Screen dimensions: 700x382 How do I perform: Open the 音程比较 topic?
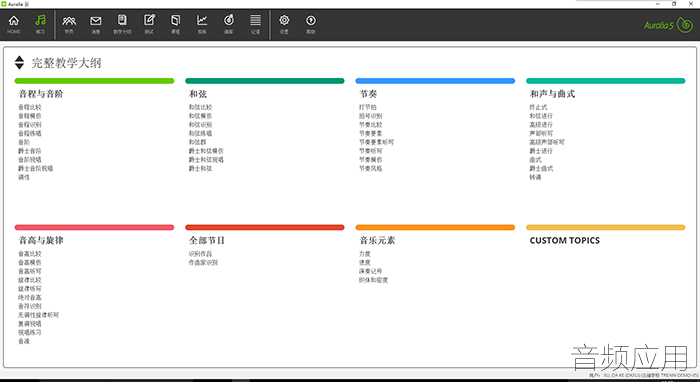point(29,107)
